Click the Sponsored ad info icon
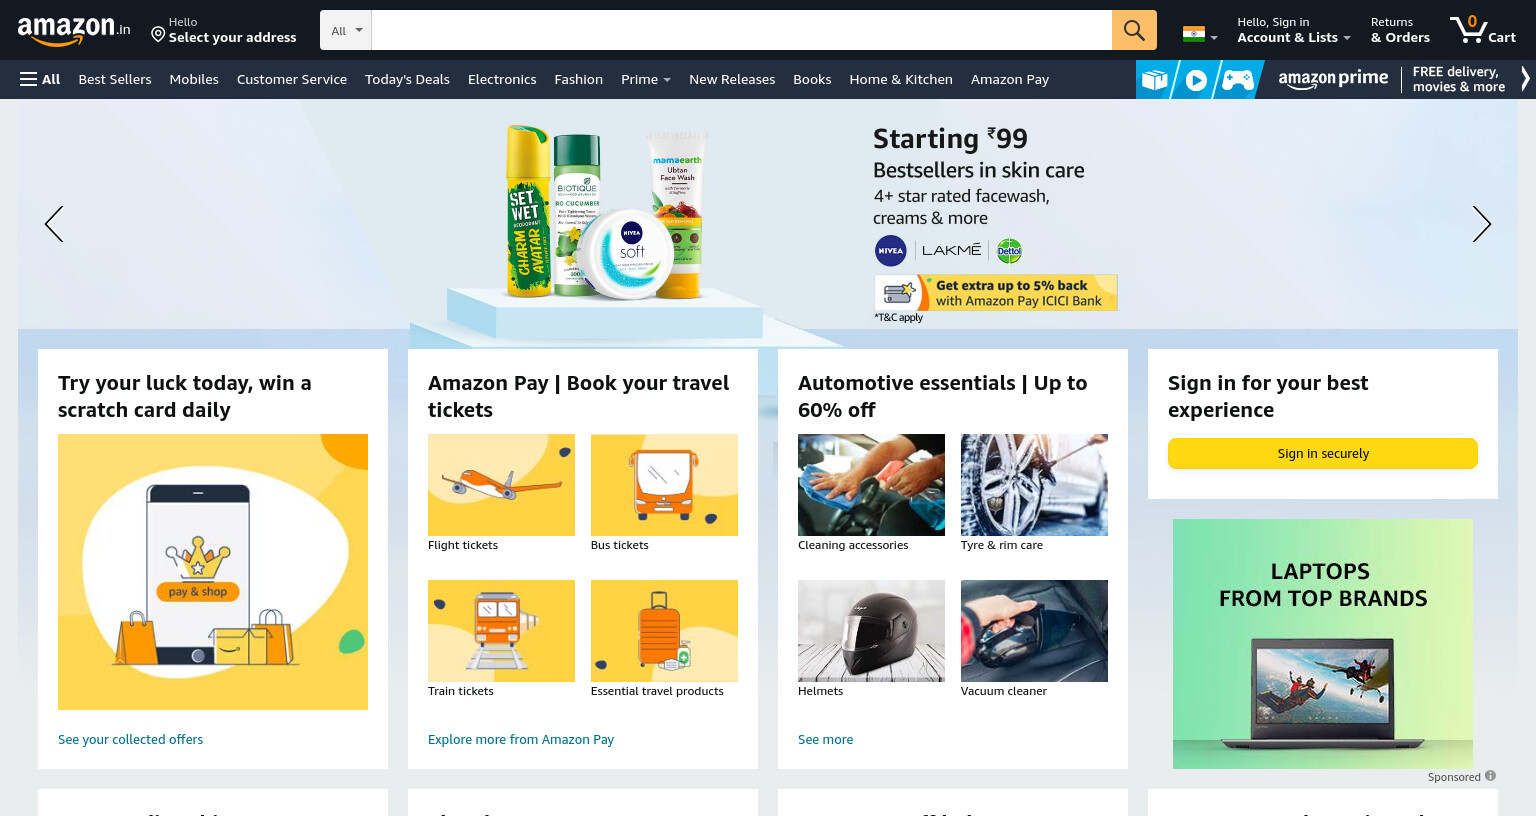Image resolution: width=1536 pixels, height=816 pixels. click(x=1490, y=776)
